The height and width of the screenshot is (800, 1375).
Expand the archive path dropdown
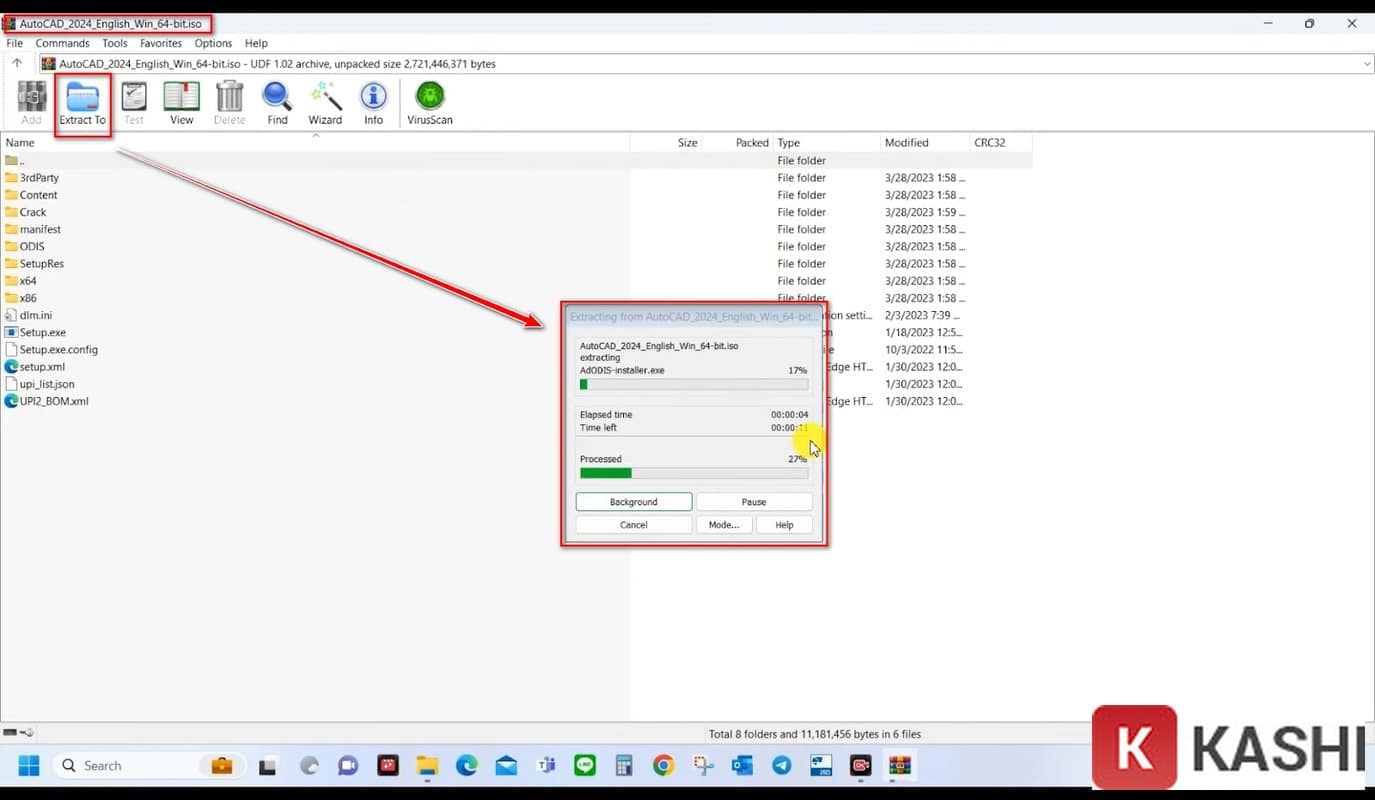pyautogui.click(x=1366, y=64)
